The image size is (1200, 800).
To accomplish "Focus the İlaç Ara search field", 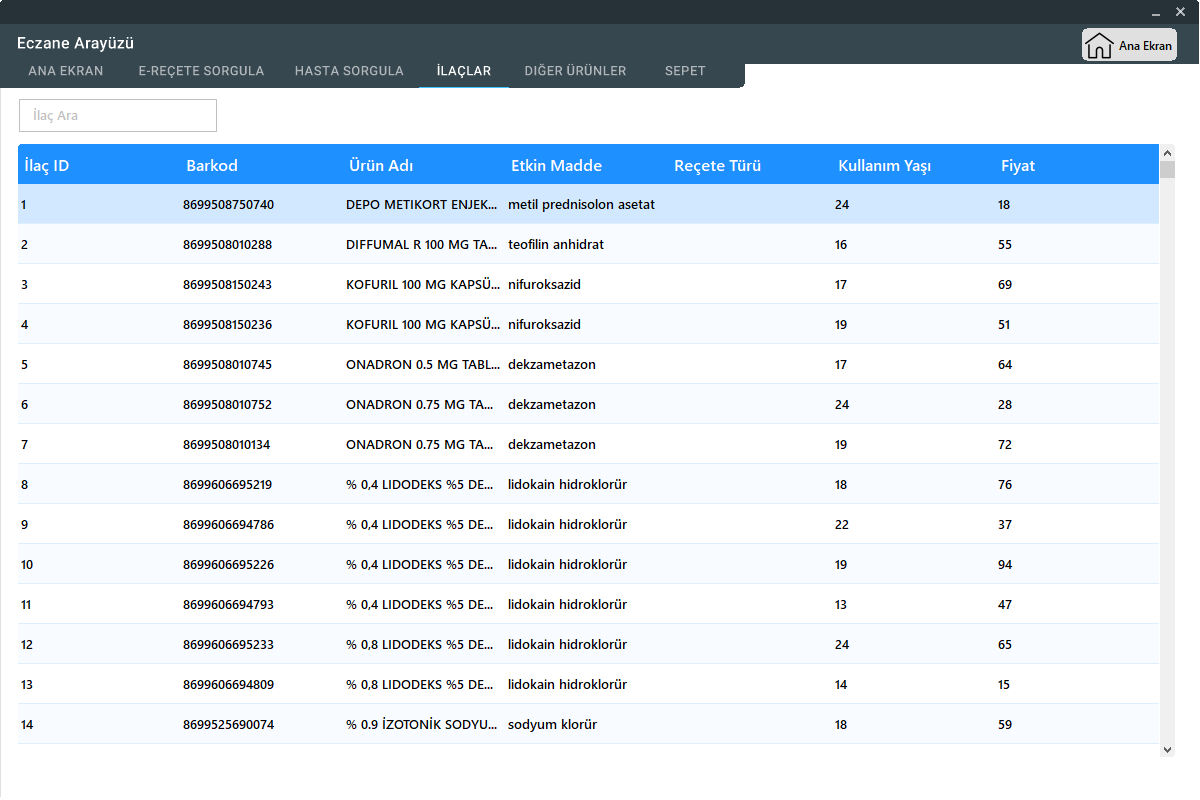I will coord(118,116).
